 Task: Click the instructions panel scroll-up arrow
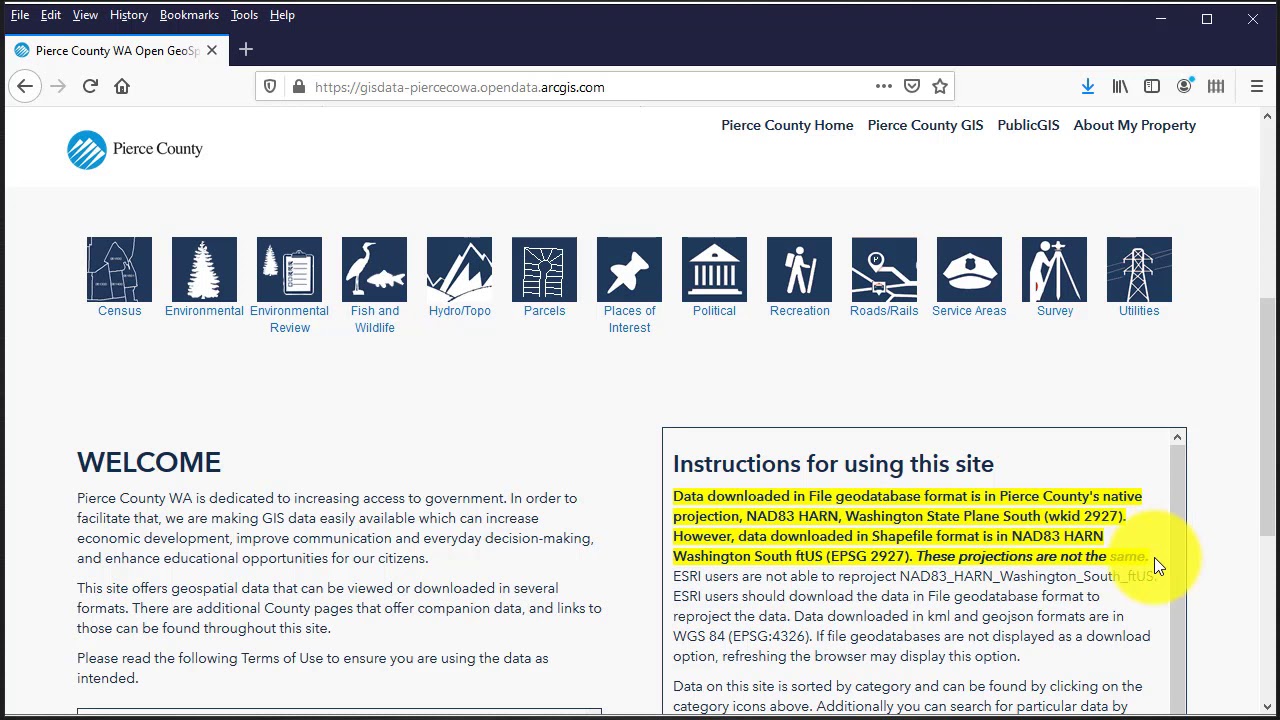tap(1177, 437)
